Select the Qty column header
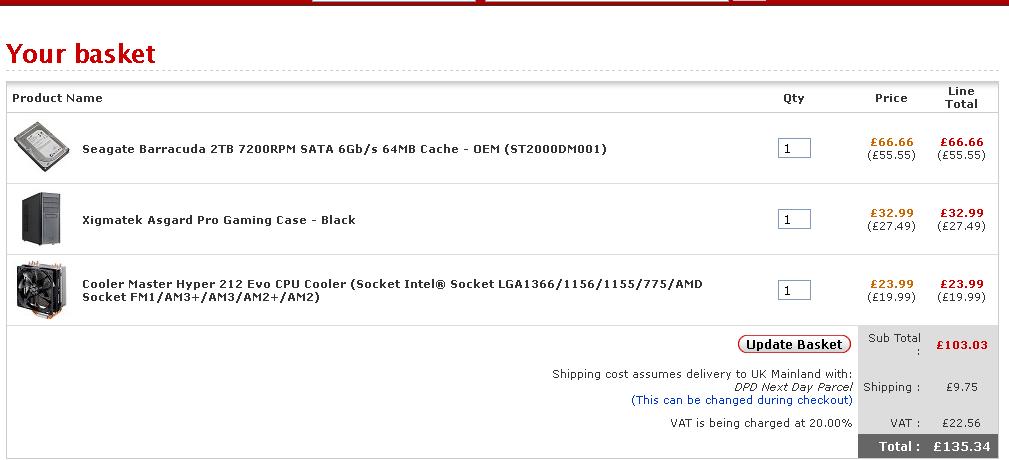Screen dimensions: 1009x460 [x=793, y=98]
